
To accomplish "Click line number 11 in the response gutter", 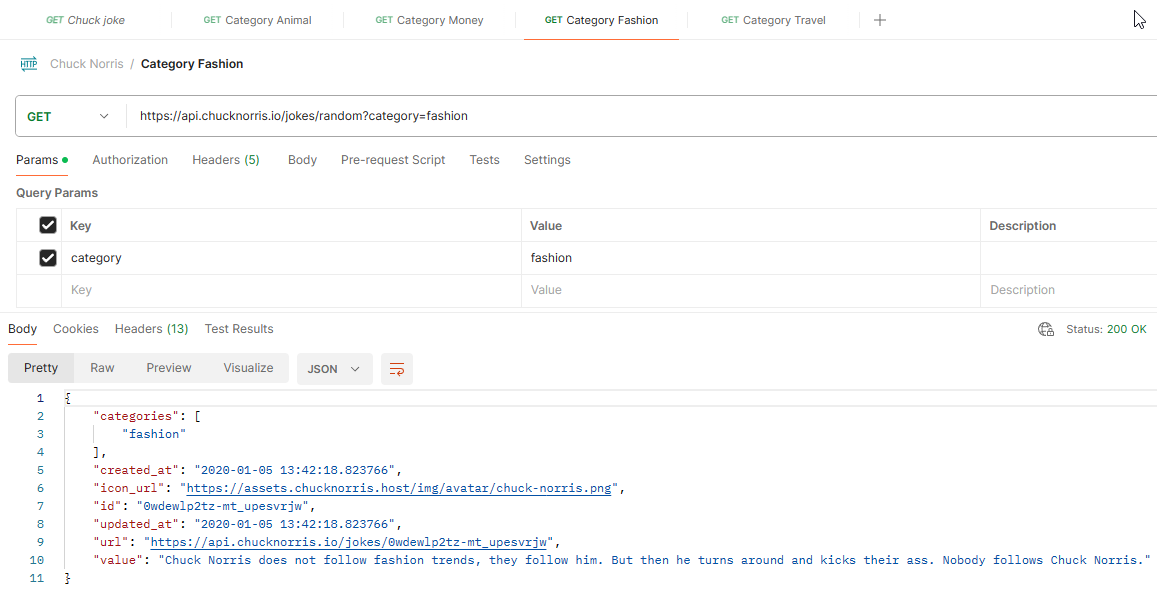I will click(x=37, y=579).
